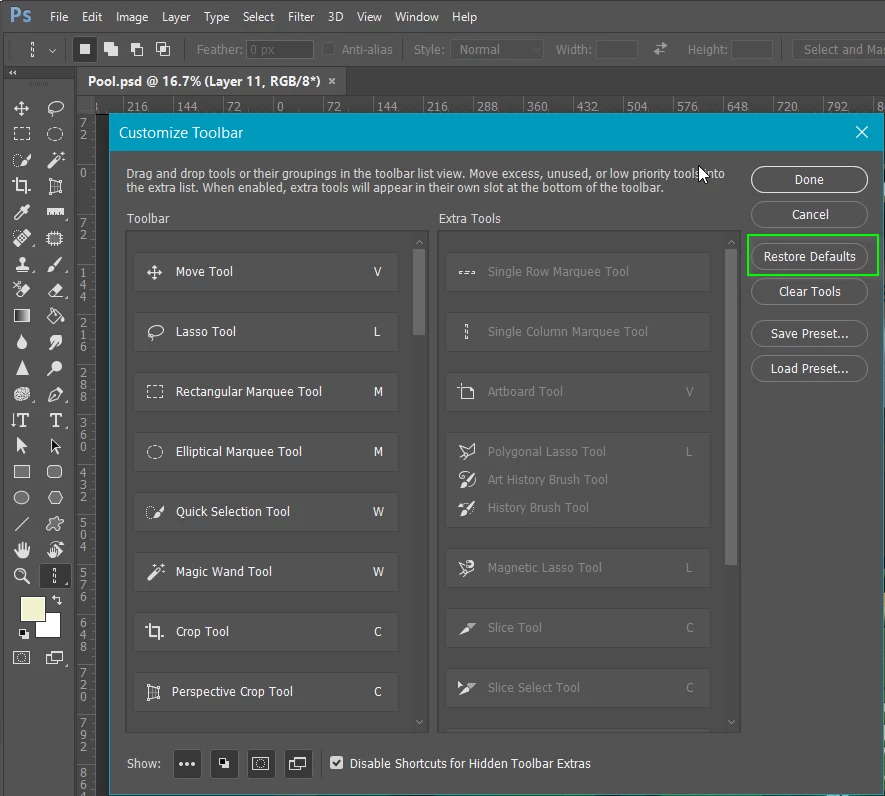Pick the Pen tool

(x=55, y=394)
